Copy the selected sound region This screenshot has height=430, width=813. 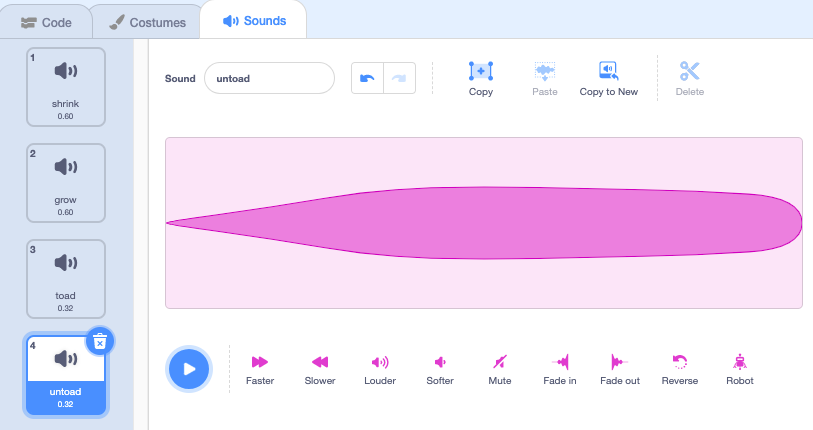pyautogui.click(x=481, y=78)
